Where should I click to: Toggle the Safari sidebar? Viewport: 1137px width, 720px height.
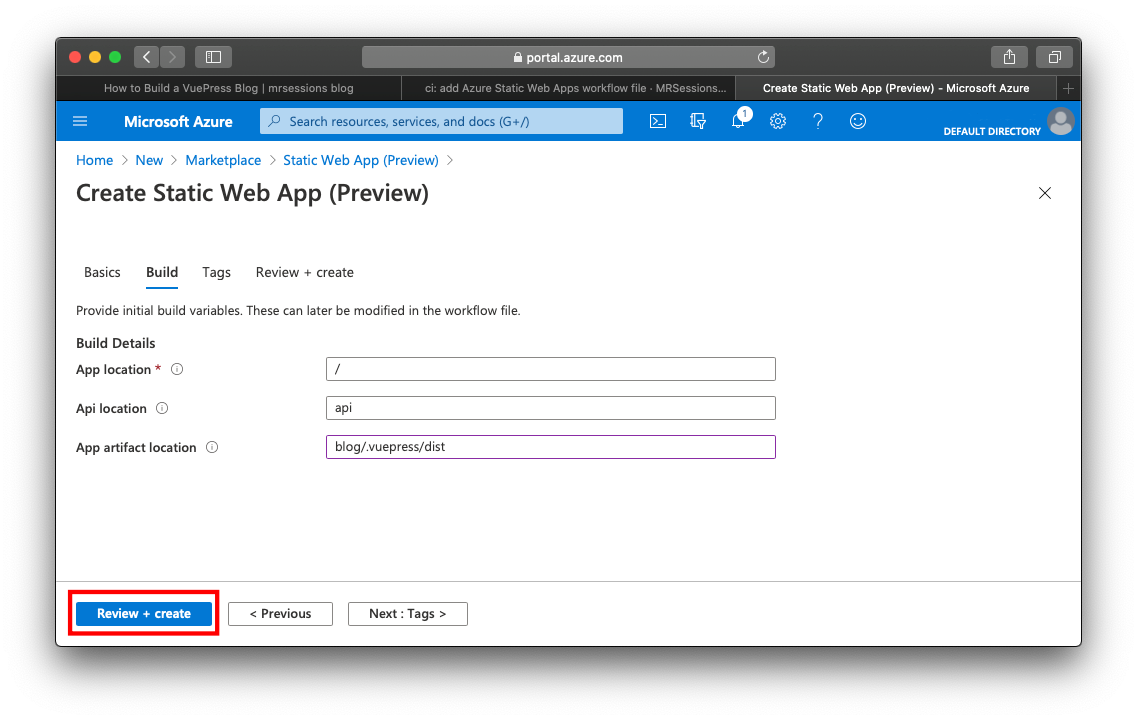coord(213,57)
